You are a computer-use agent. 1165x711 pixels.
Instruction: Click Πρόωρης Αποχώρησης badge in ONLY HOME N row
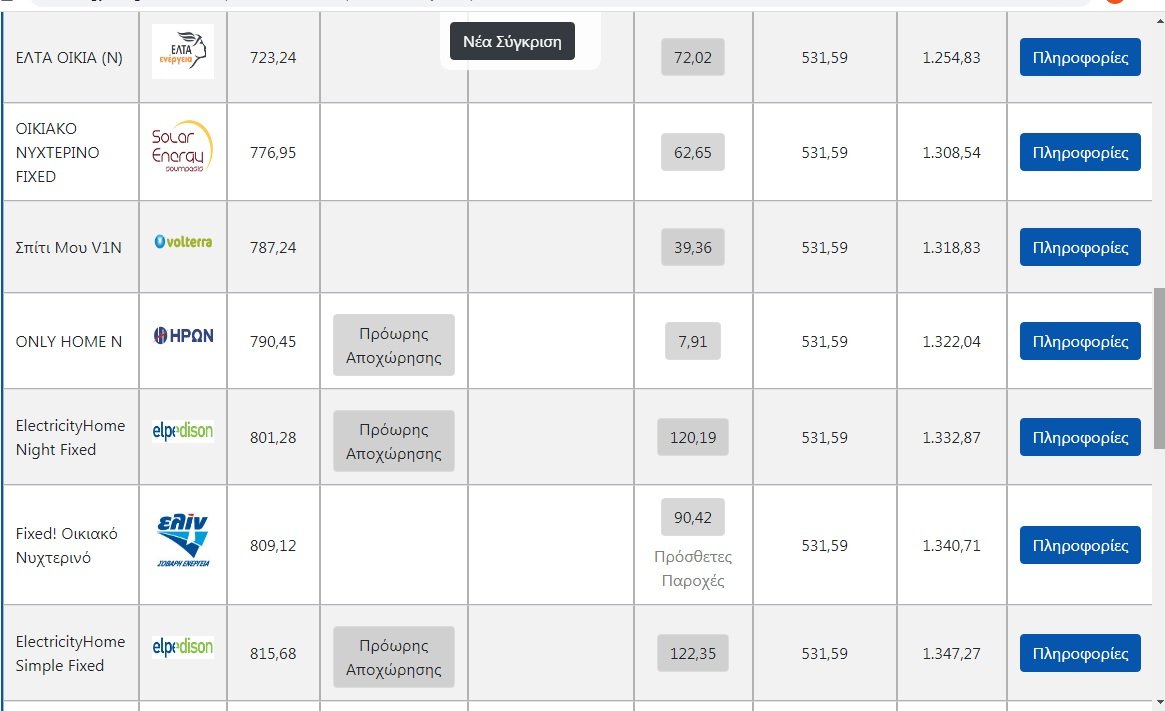[394, 345]
